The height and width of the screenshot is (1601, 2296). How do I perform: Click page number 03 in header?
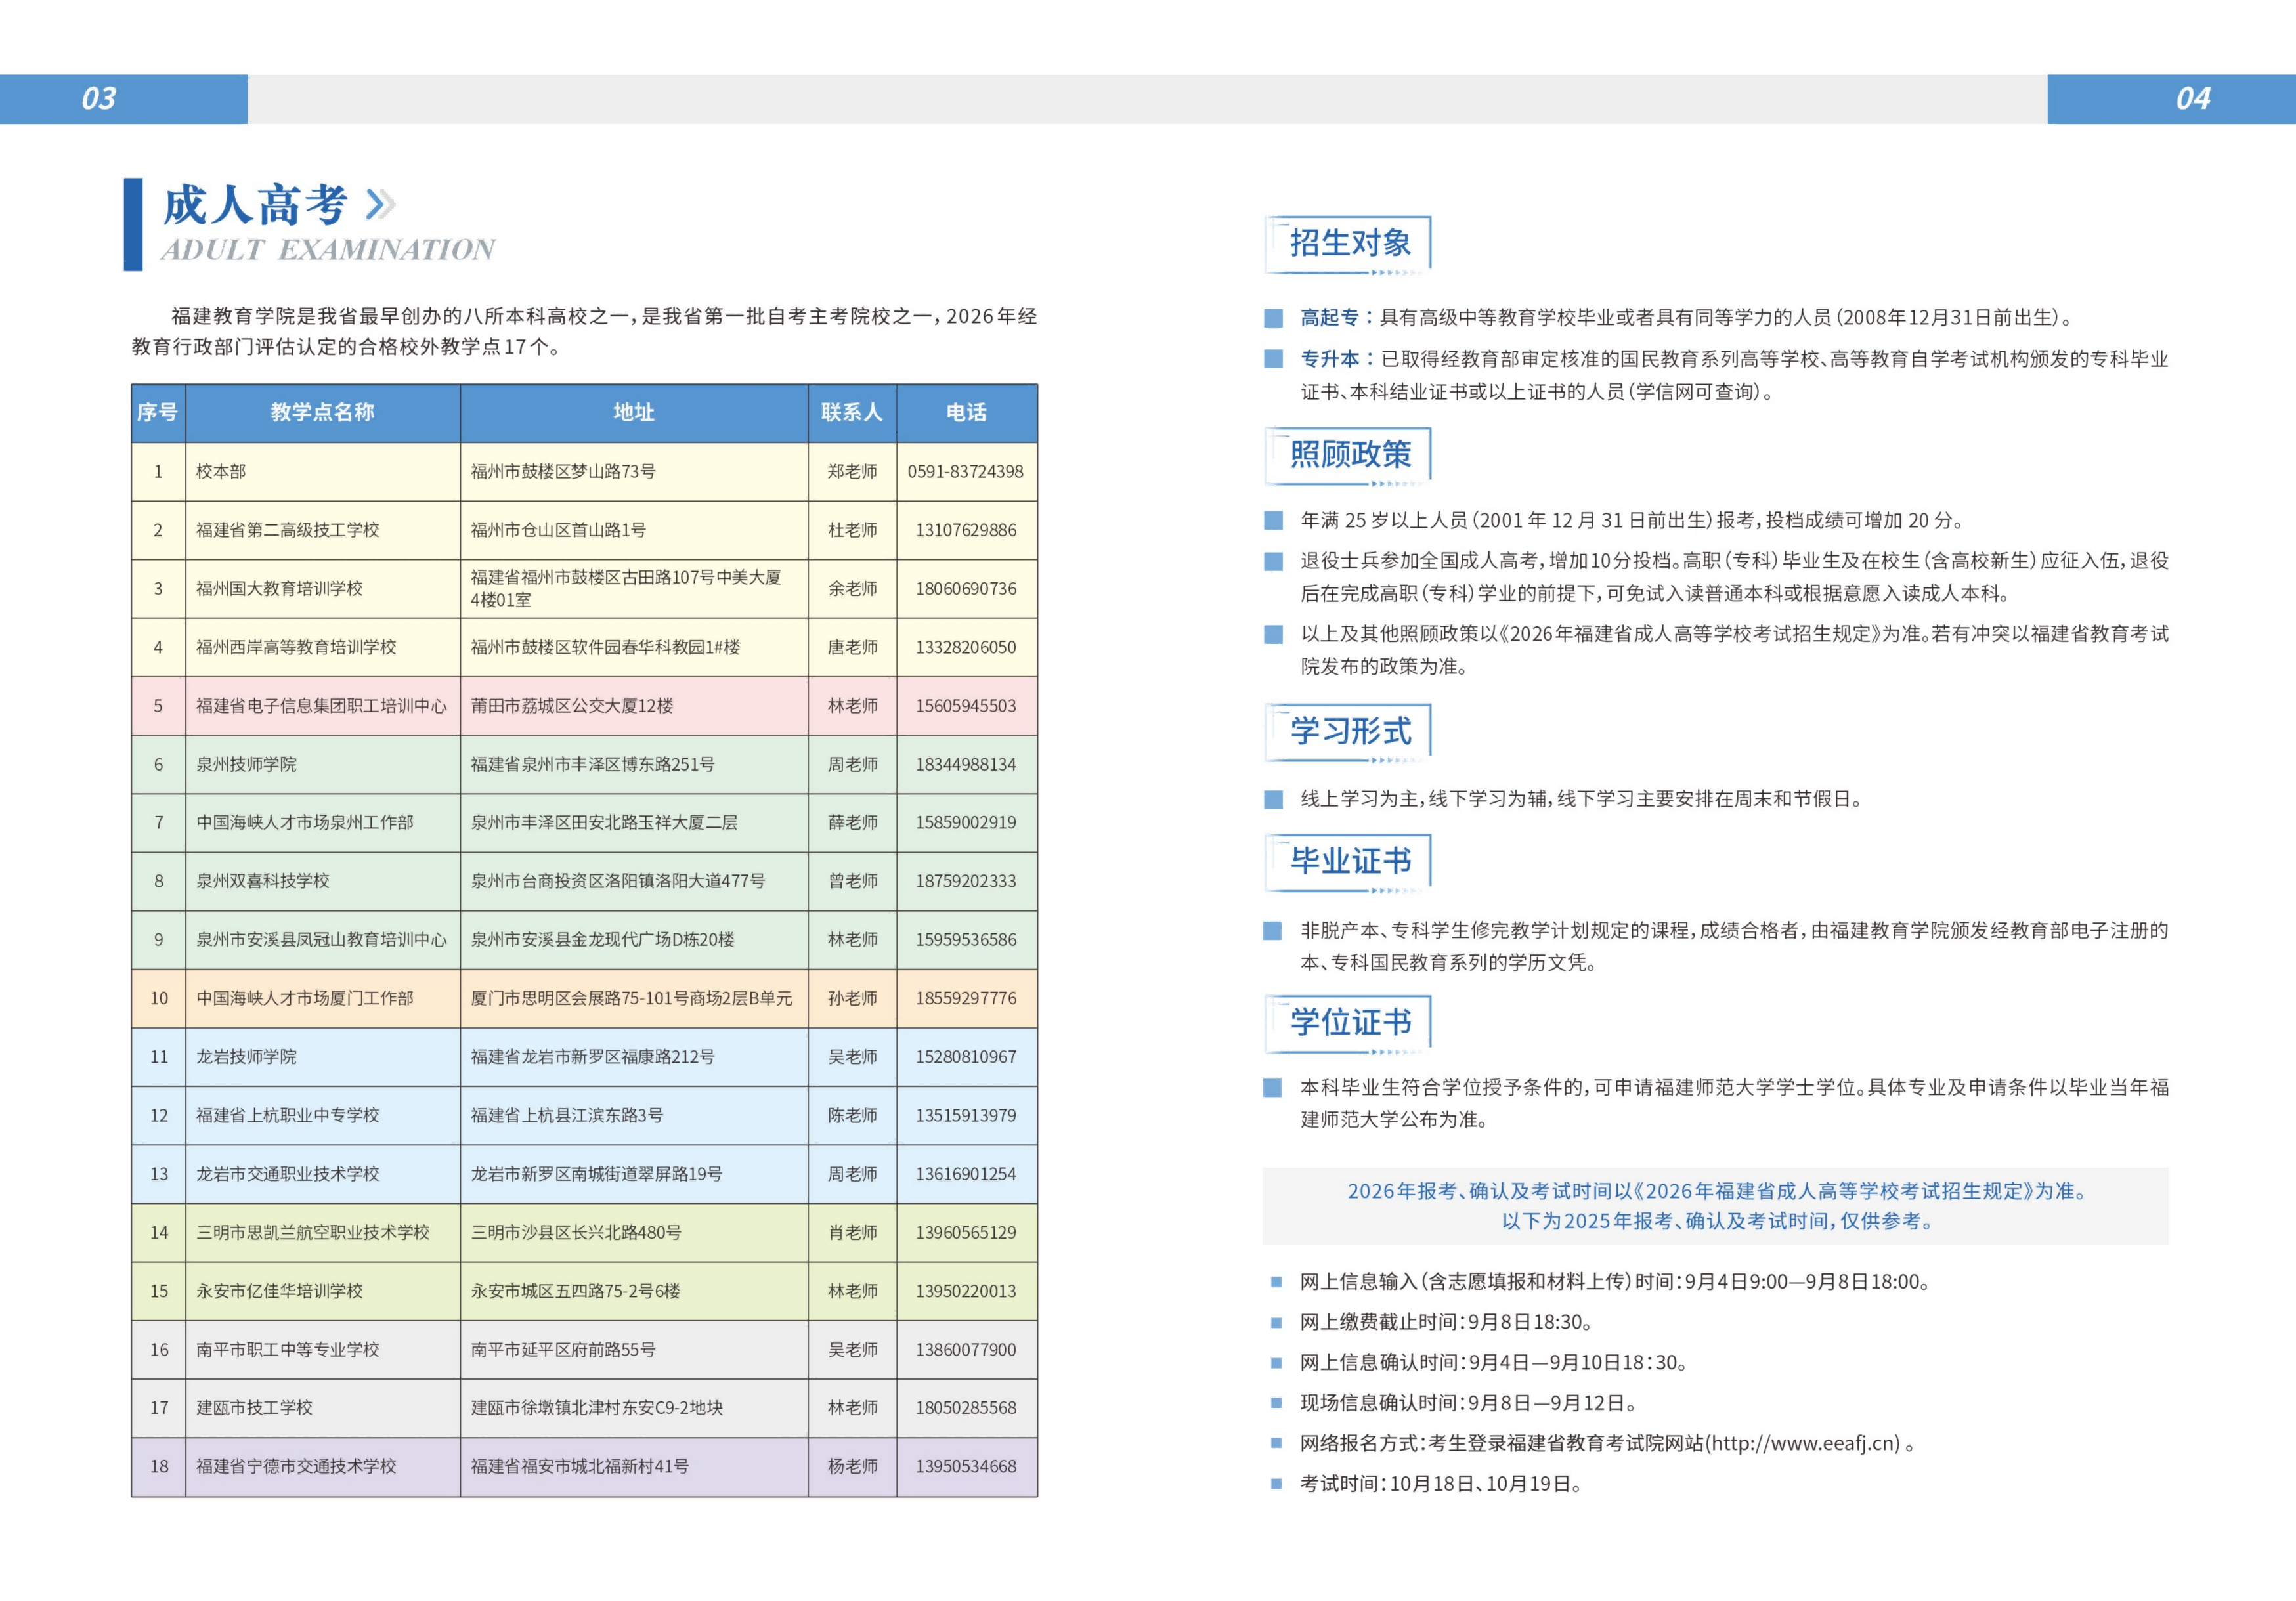[x=99, y=98]
